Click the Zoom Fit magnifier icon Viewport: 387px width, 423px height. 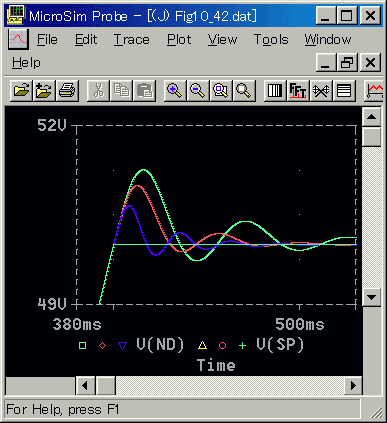coord(244,90)
